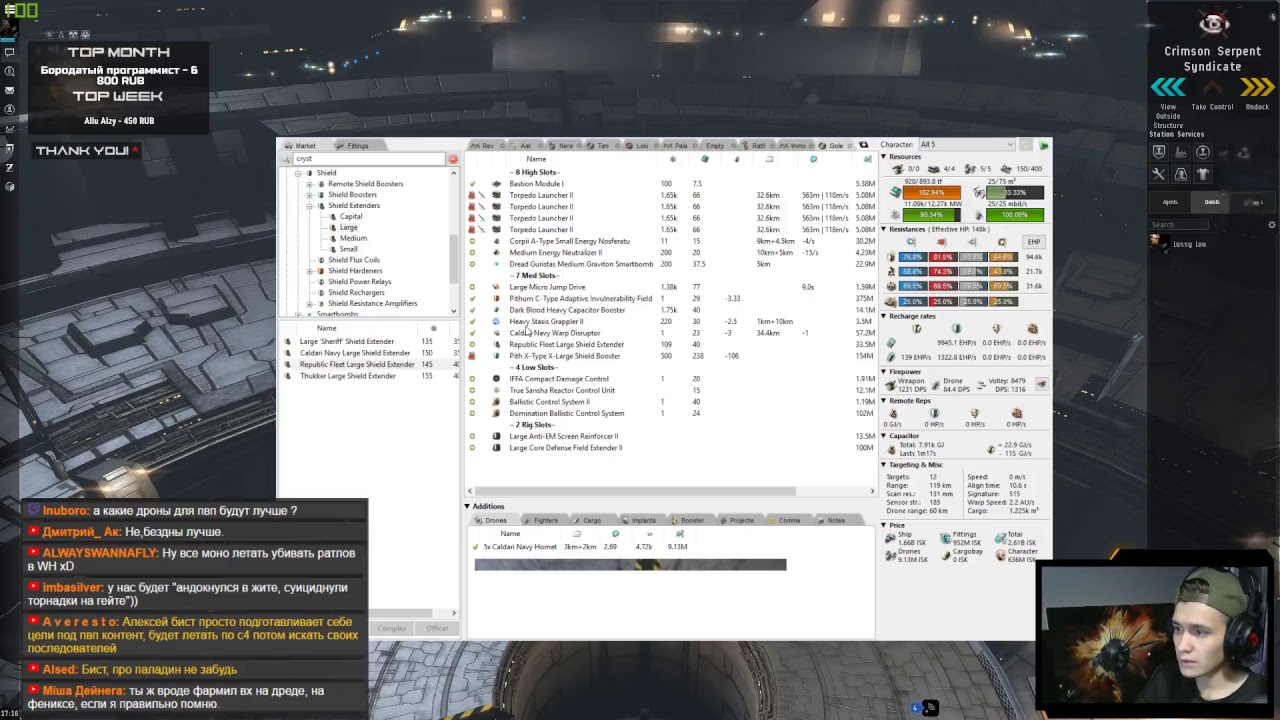1280x720 pixels.
Task: Collapse the Resources stats panel
Action: tap(883, 157)
